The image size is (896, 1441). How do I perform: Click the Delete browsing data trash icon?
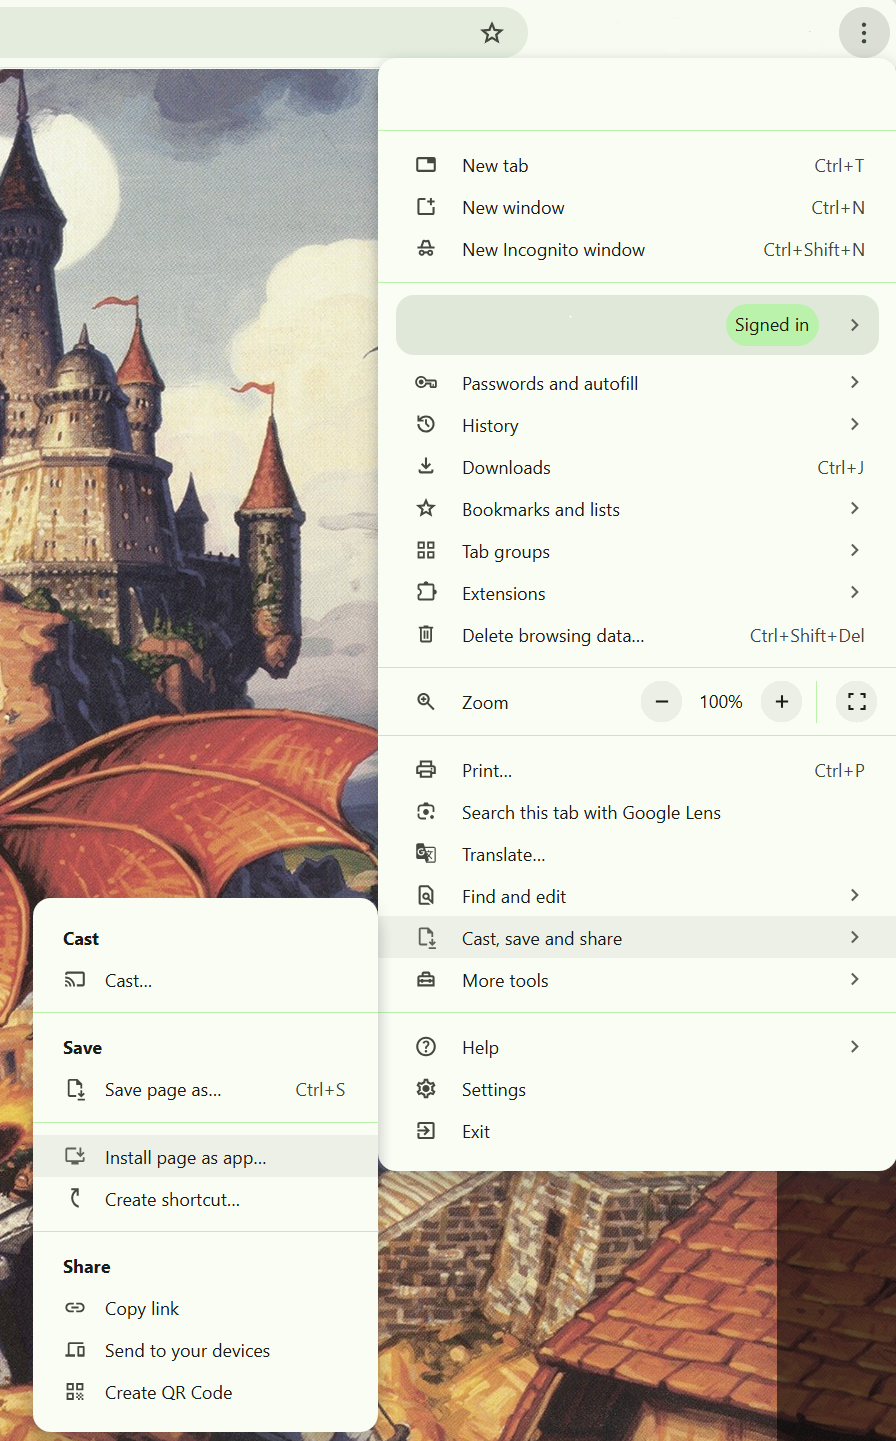point(426,634)
